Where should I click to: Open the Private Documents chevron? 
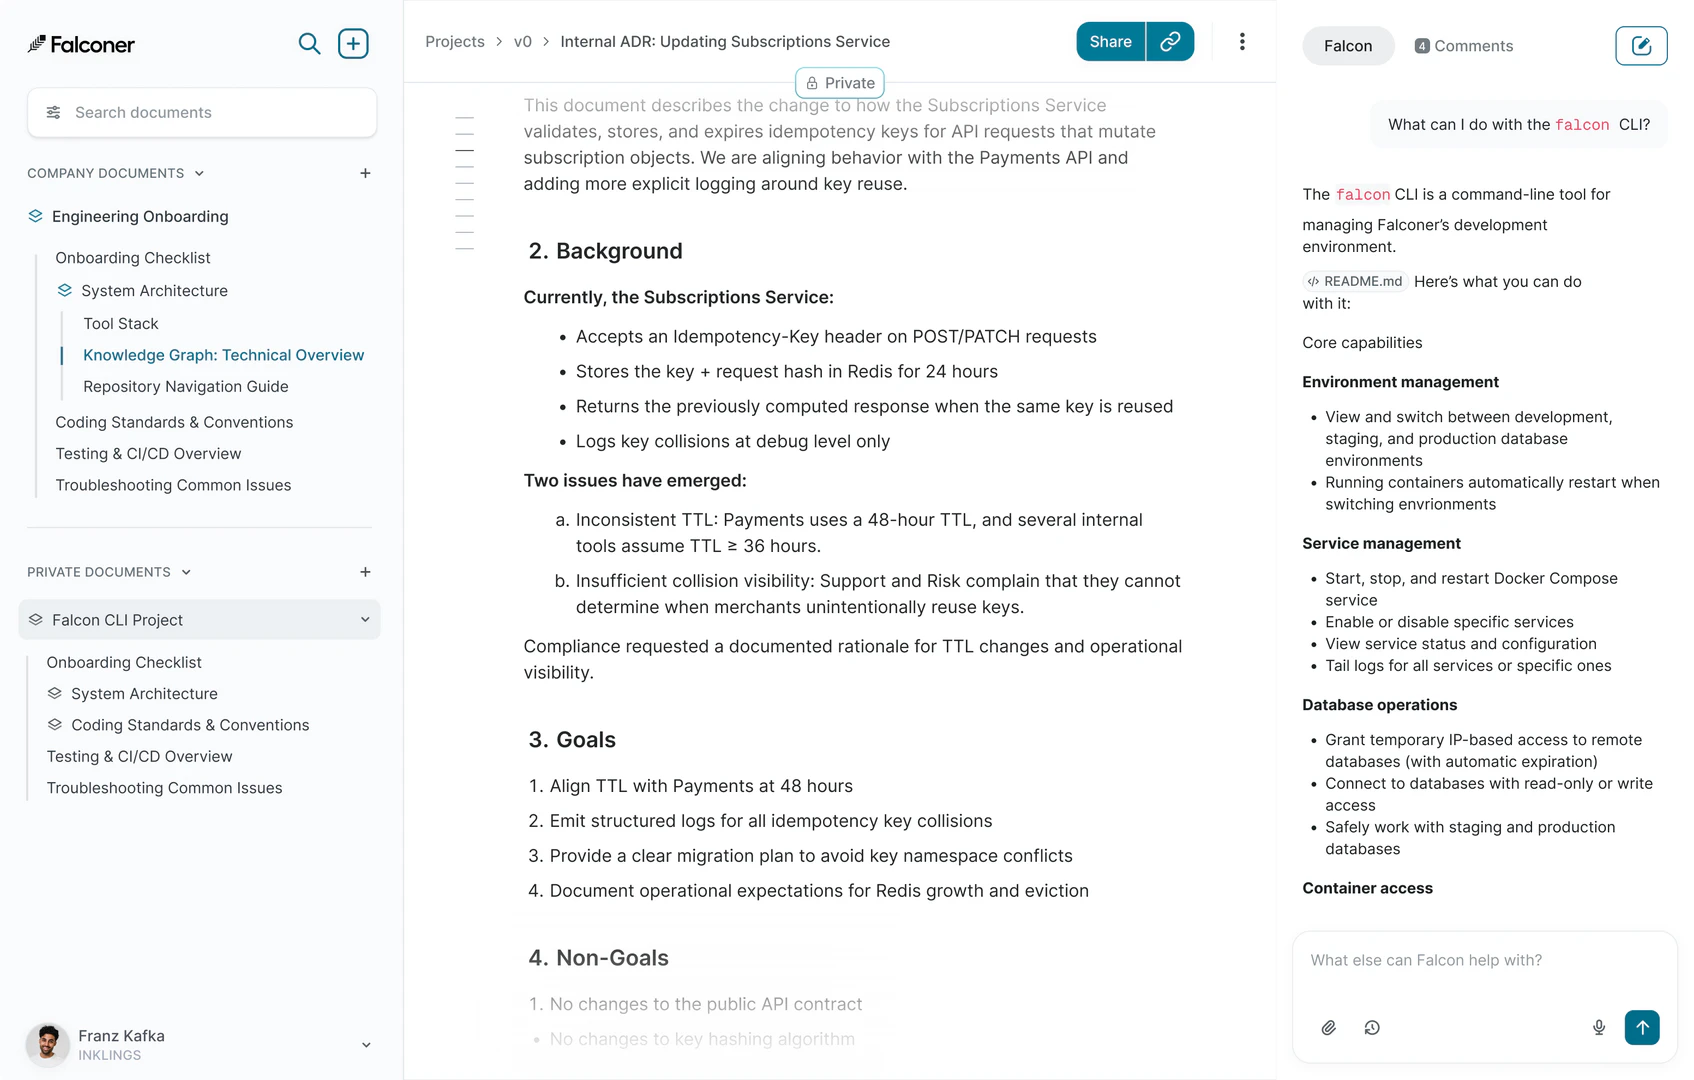(x=186, y=571)
